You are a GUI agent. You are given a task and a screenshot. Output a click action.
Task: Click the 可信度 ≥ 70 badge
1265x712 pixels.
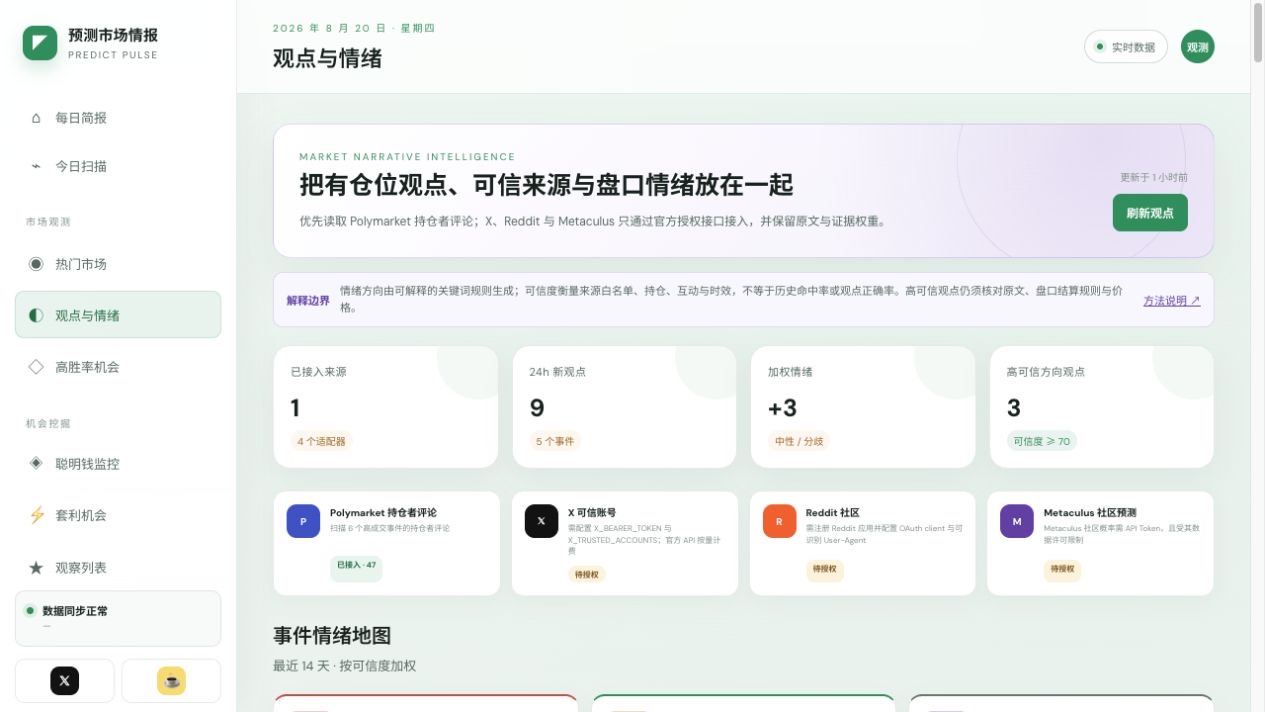[x=1042, y=441]
